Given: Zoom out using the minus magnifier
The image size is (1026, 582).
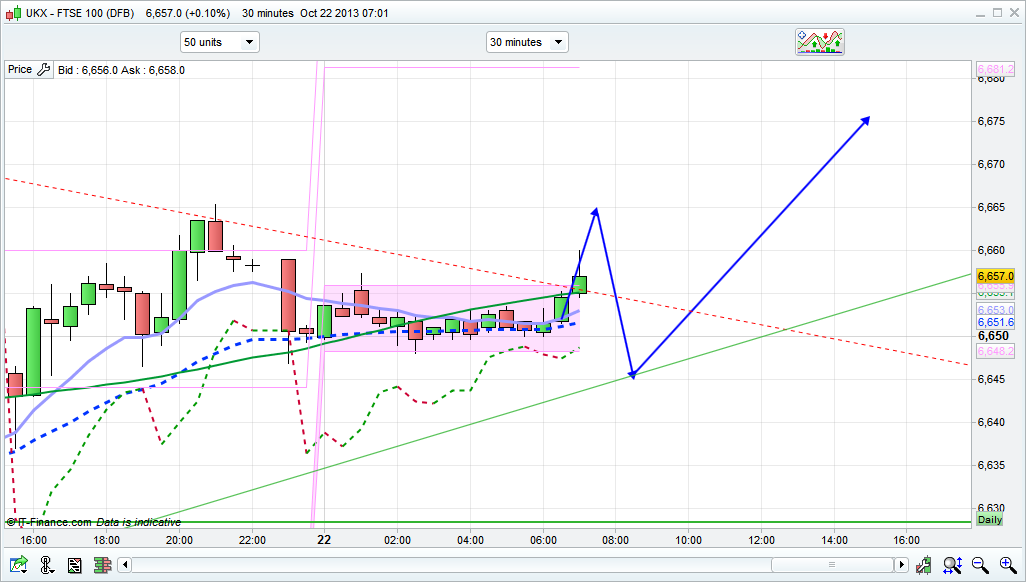Looking at the screenshot, I should coord(980,566).
